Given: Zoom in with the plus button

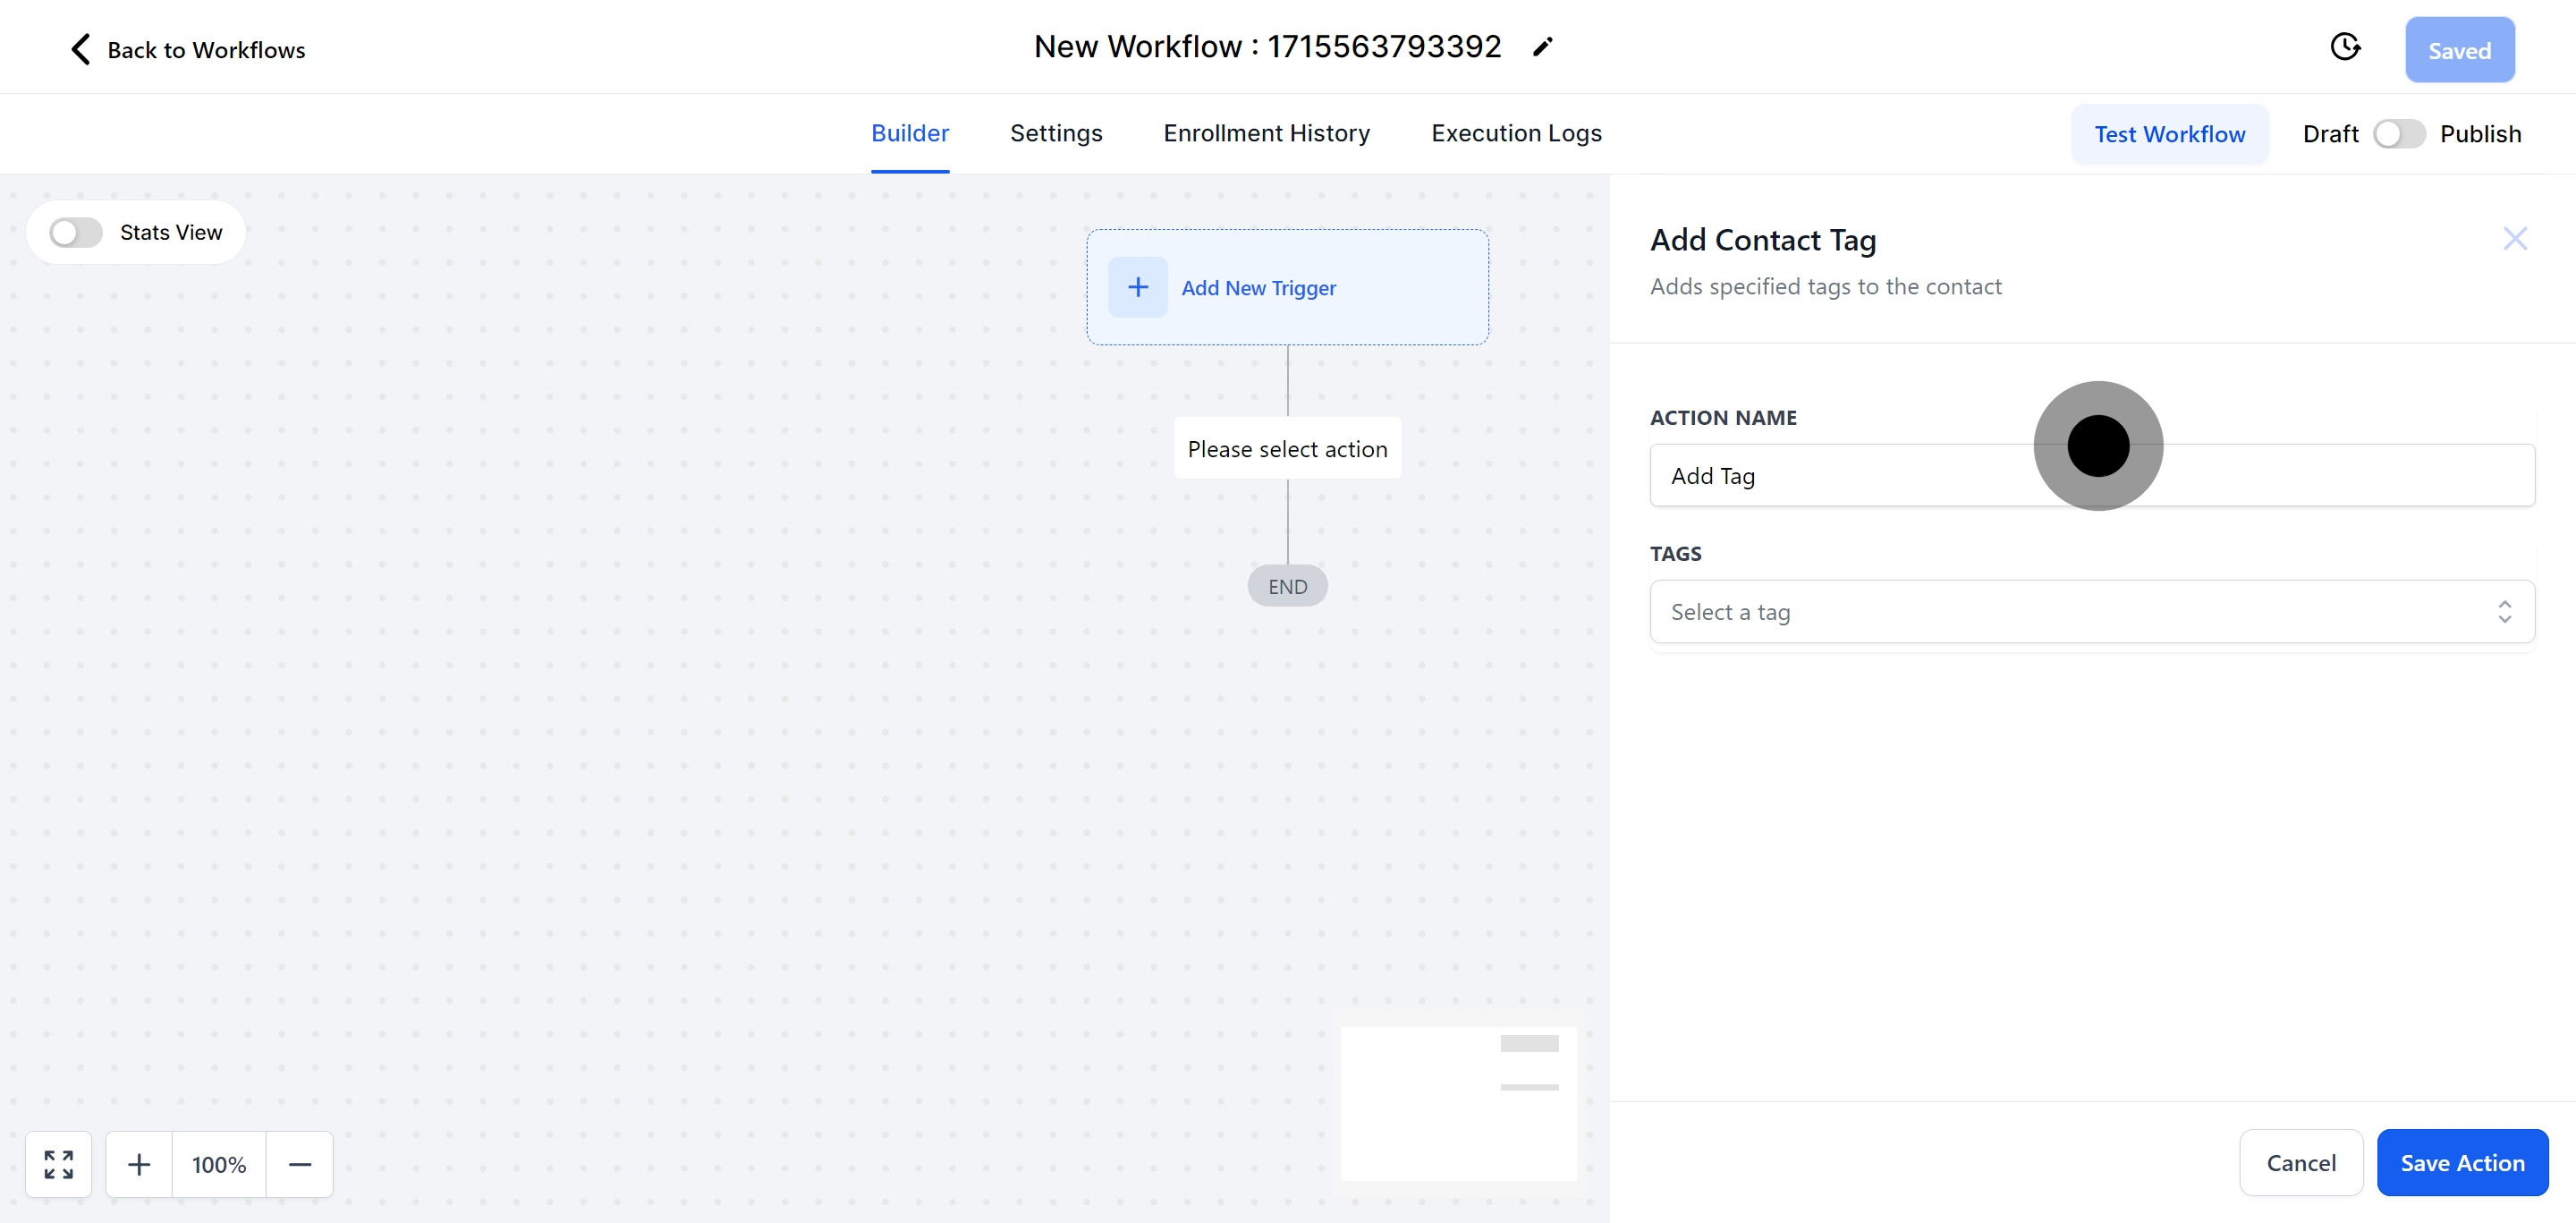Looking at the screenshot, I should tap(139, 1164).
